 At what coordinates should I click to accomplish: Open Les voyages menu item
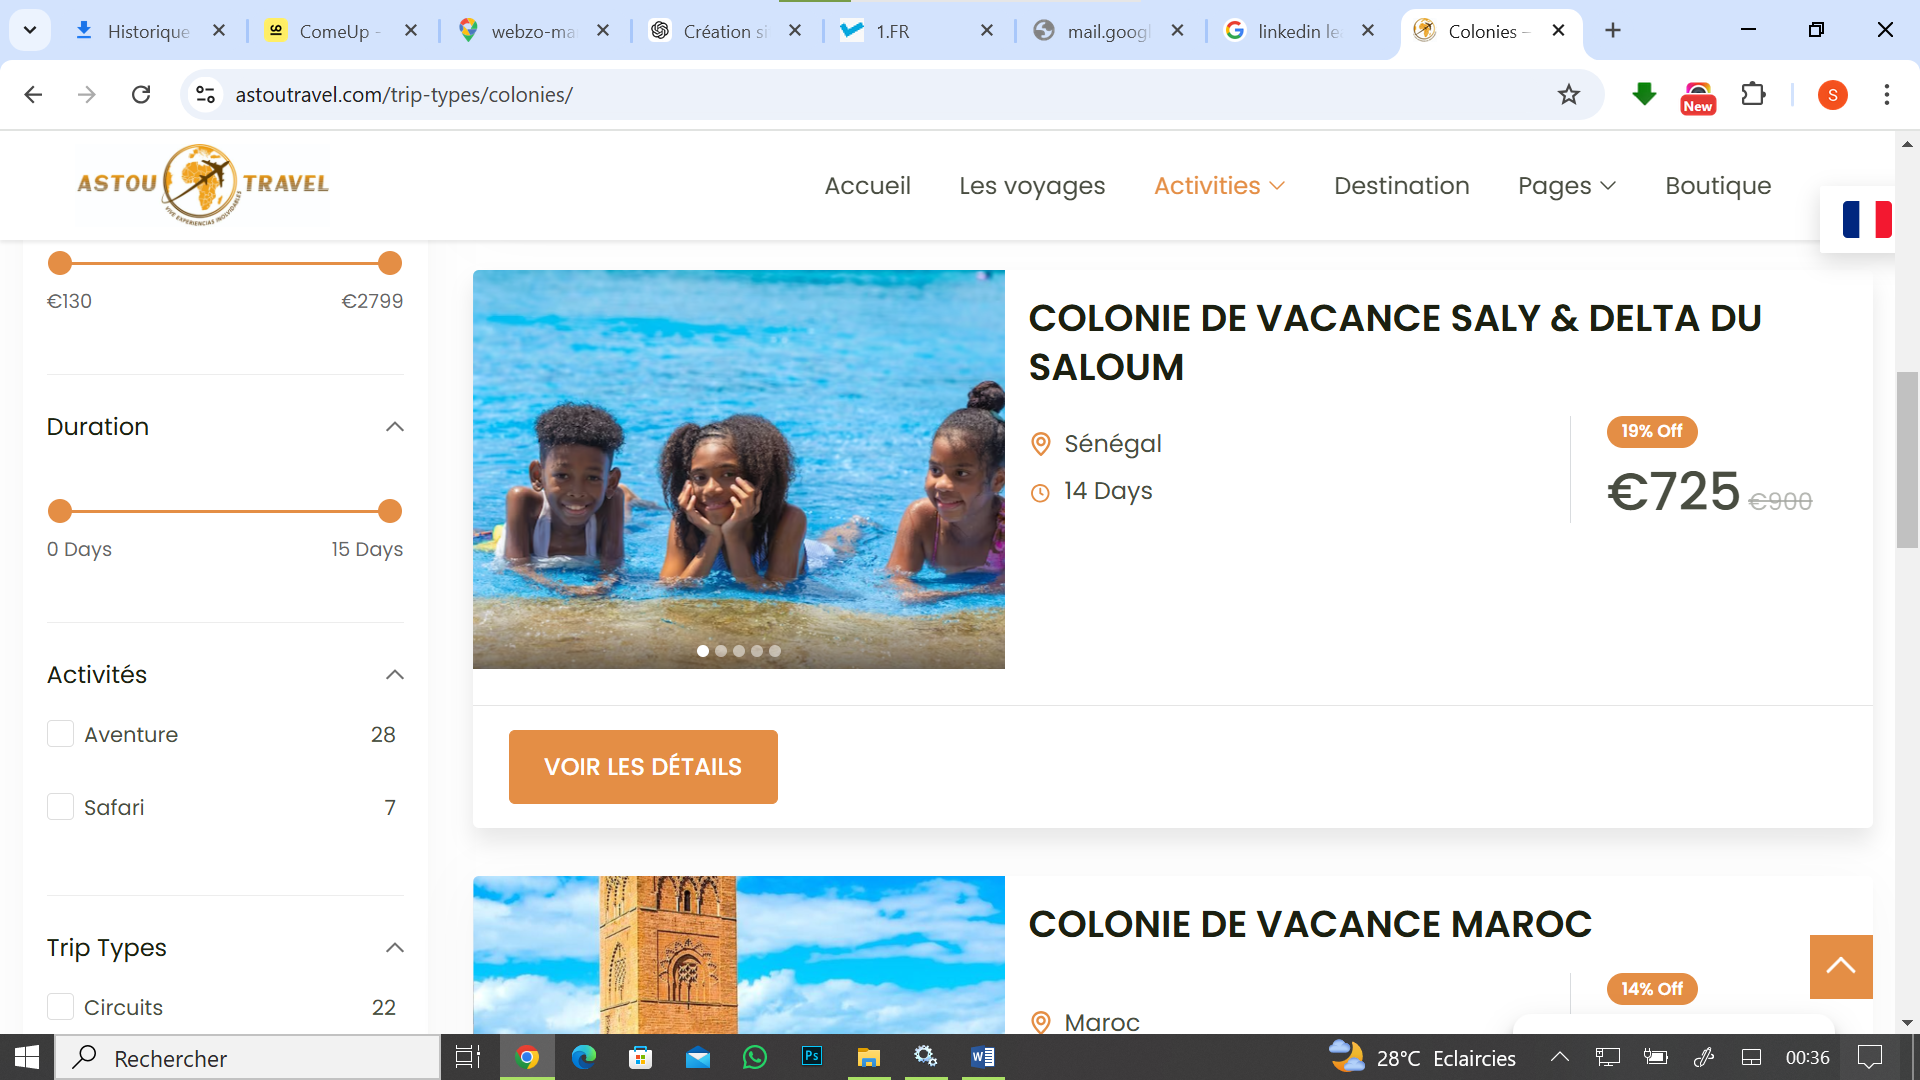[x=1032, y=186]
